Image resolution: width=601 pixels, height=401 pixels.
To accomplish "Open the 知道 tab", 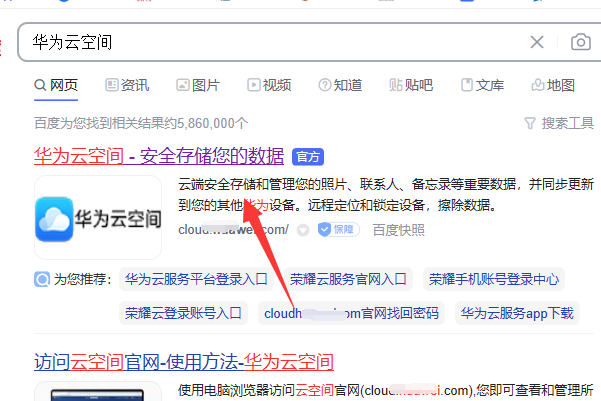I will coord(340,85).
